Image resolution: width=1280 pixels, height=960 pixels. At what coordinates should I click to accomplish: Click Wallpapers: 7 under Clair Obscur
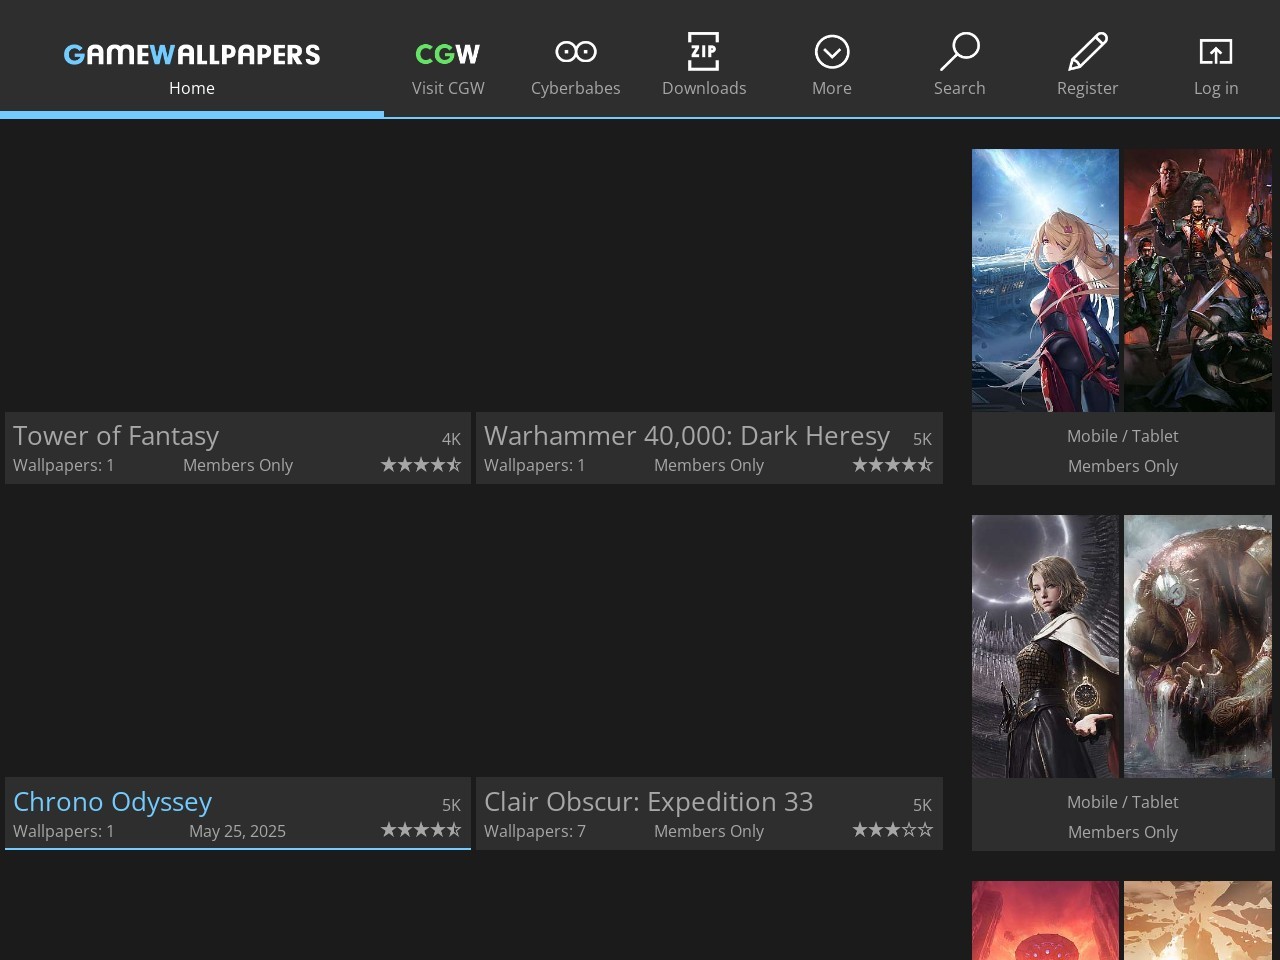point(535,831)
